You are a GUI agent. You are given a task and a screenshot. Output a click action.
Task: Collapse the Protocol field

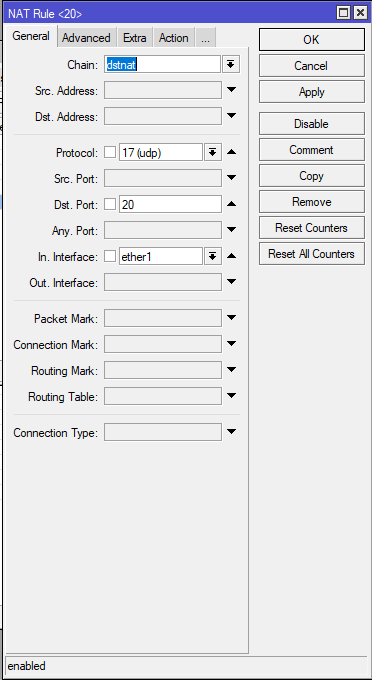(232, 152)
